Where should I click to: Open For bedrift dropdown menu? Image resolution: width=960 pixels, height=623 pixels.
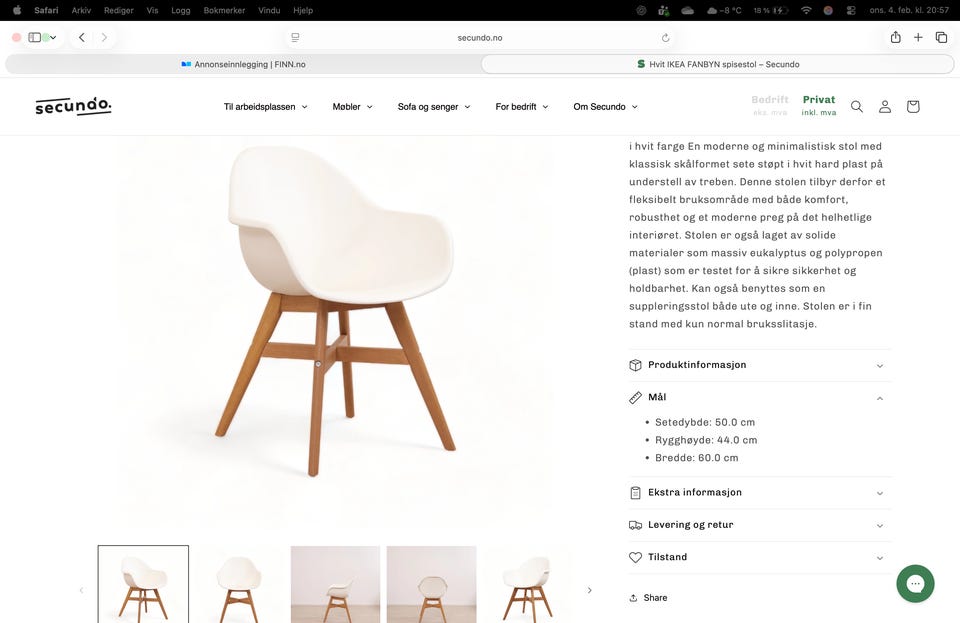tap(522, 106)
